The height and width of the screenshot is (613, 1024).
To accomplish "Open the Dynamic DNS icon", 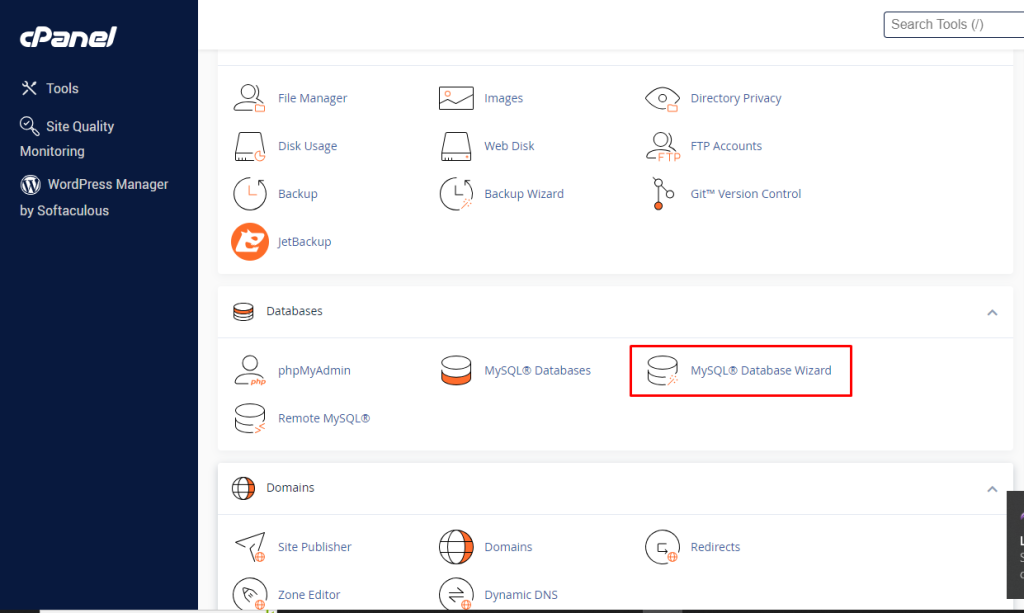I will tap(456, 594).
